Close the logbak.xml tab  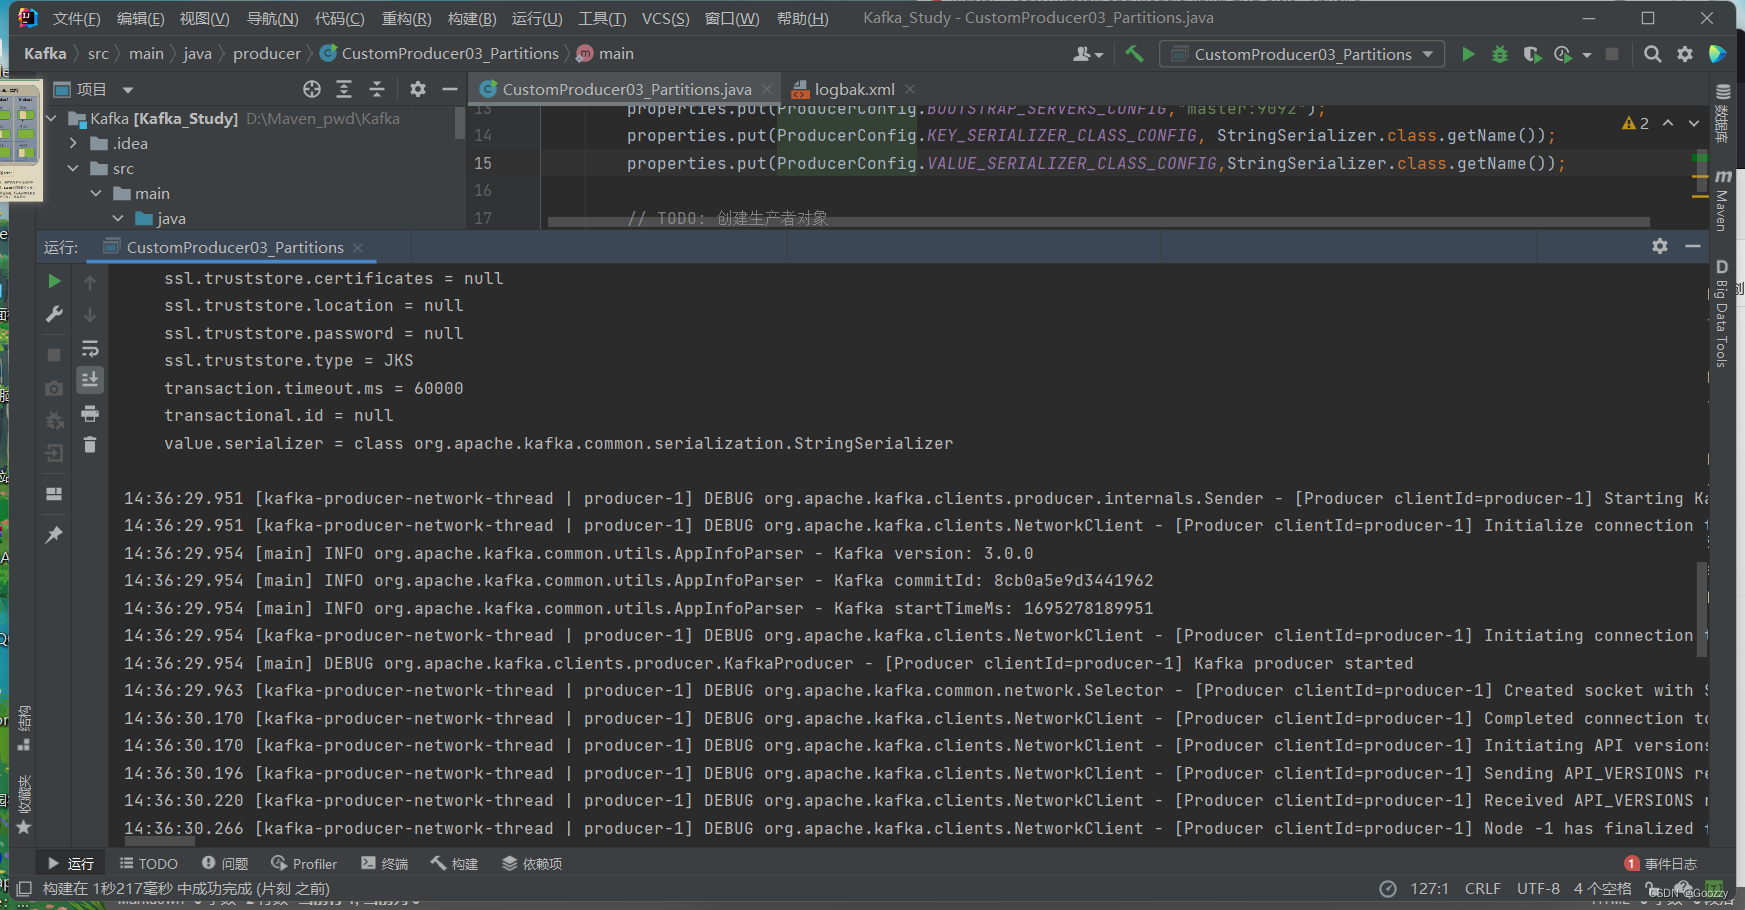point(910,89)
